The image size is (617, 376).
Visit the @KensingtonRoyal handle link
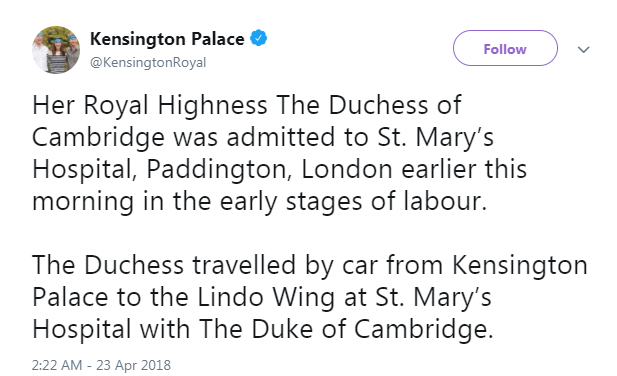tap(148, 62)
